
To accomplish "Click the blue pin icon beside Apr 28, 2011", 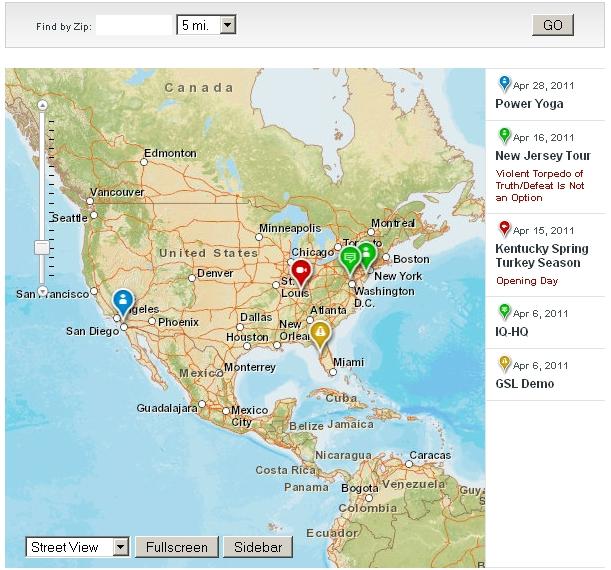I will tap(504, 84).
